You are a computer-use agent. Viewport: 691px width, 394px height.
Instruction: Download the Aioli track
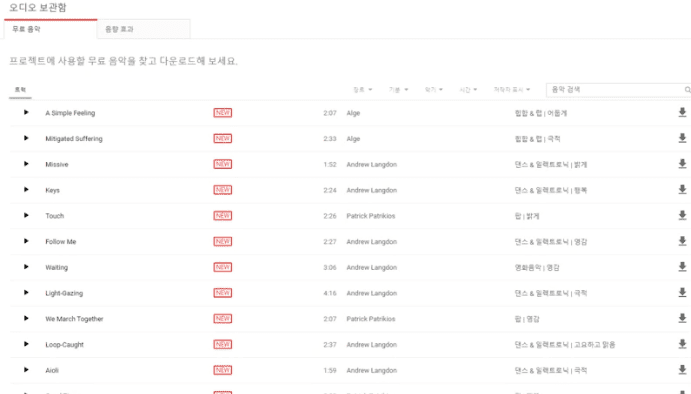682,370
